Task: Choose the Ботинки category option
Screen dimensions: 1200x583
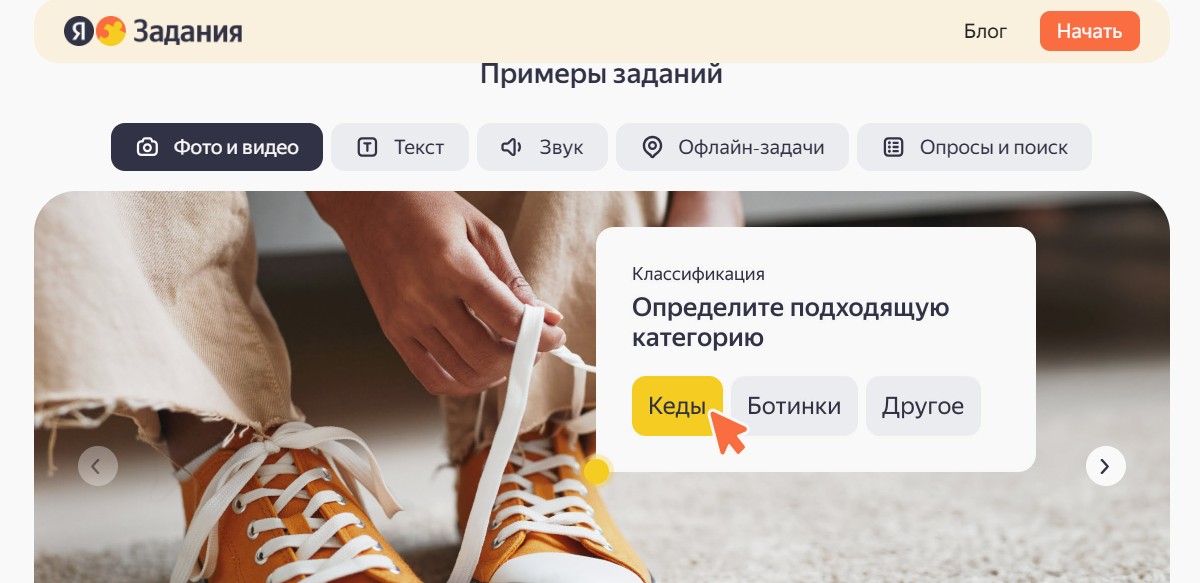Action: (x=794, y=406)
